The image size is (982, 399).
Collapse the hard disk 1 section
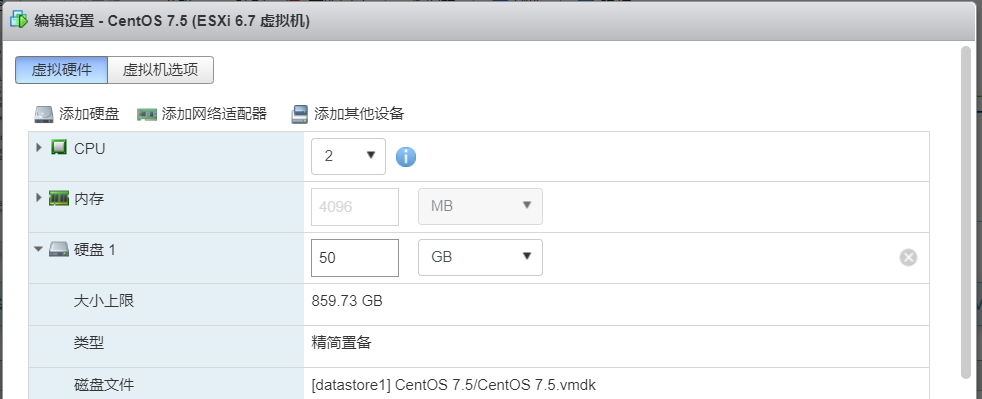[x=39, y=249]
